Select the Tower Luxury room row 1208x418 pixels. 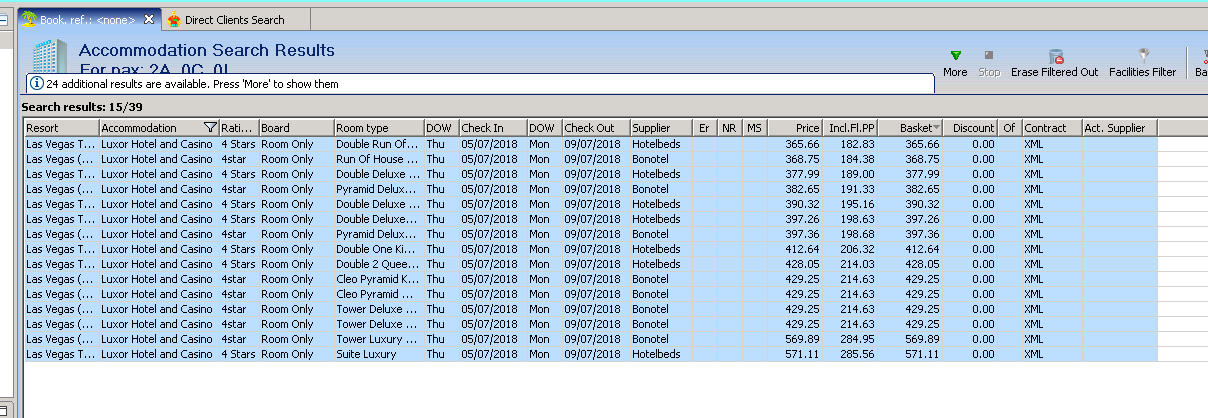(x=590, y=339)
